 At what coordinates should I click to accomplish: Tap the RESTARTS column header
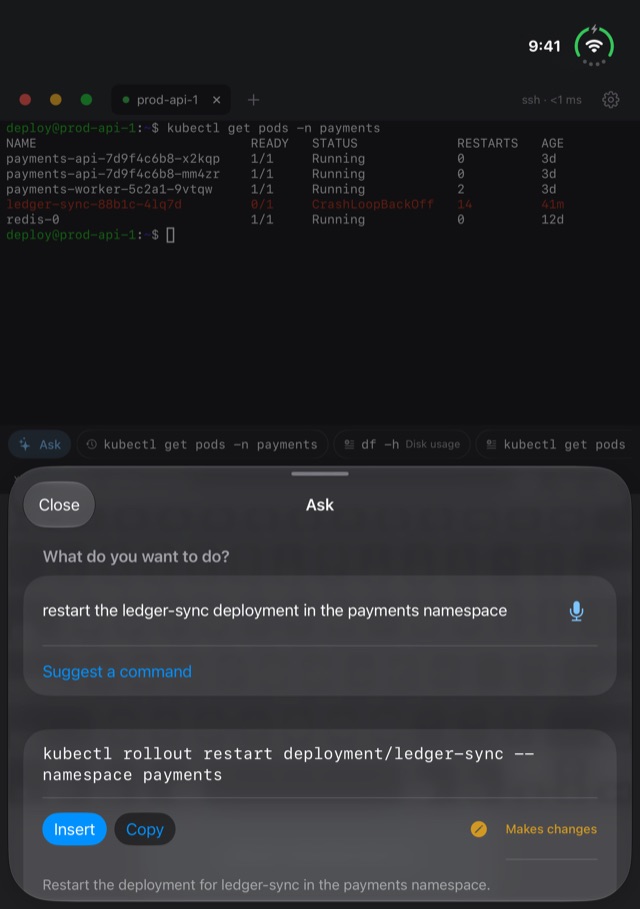(488, 143)
